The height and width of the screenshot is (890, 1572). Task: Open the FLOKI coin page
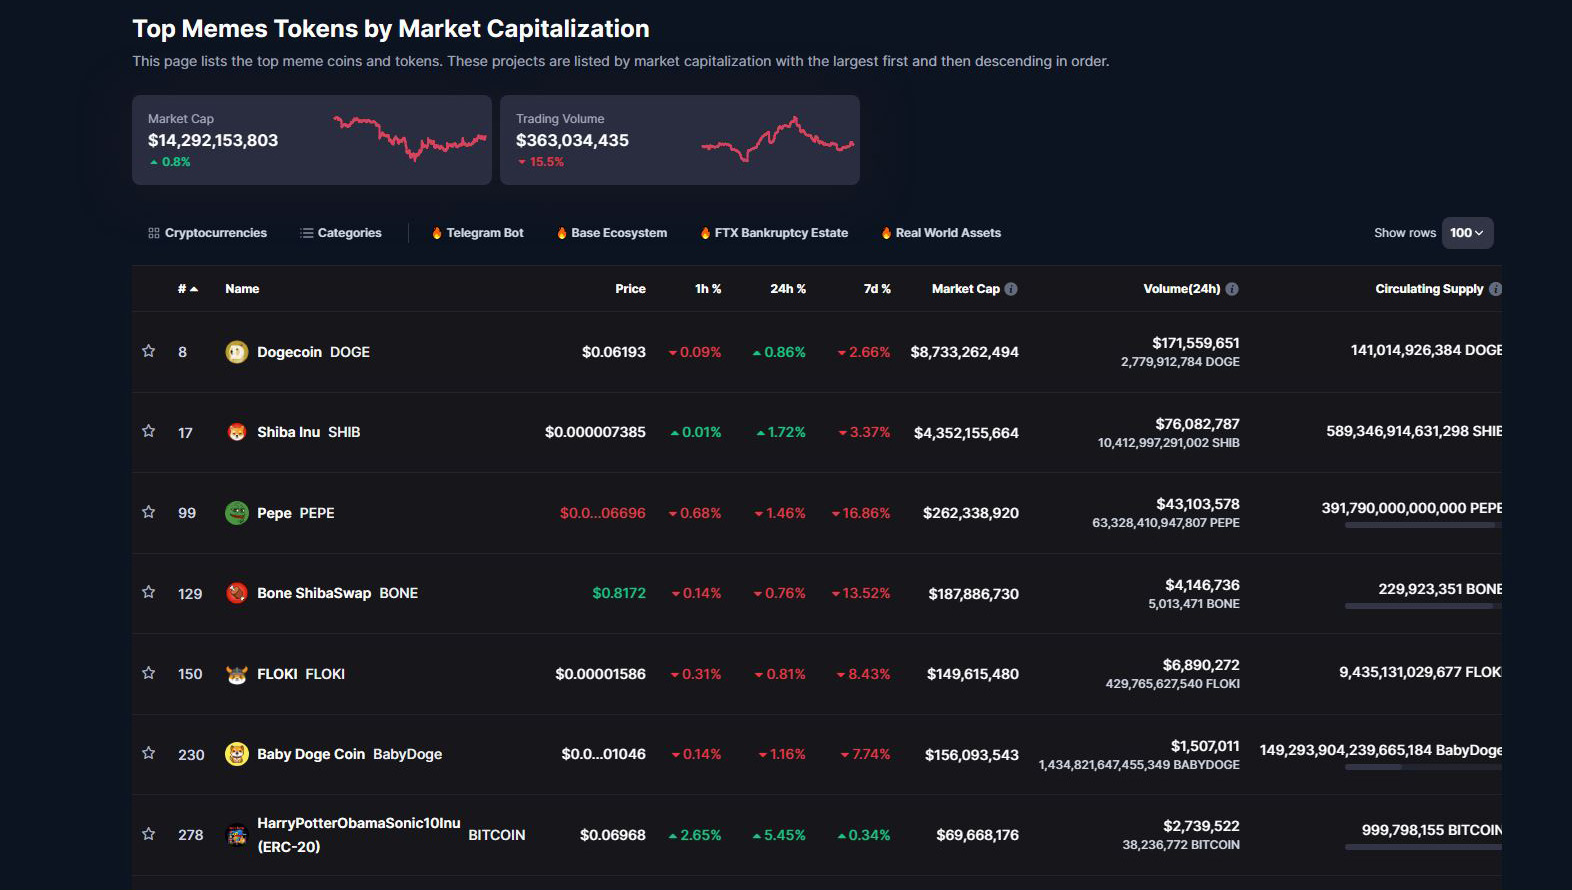point(300,674)
